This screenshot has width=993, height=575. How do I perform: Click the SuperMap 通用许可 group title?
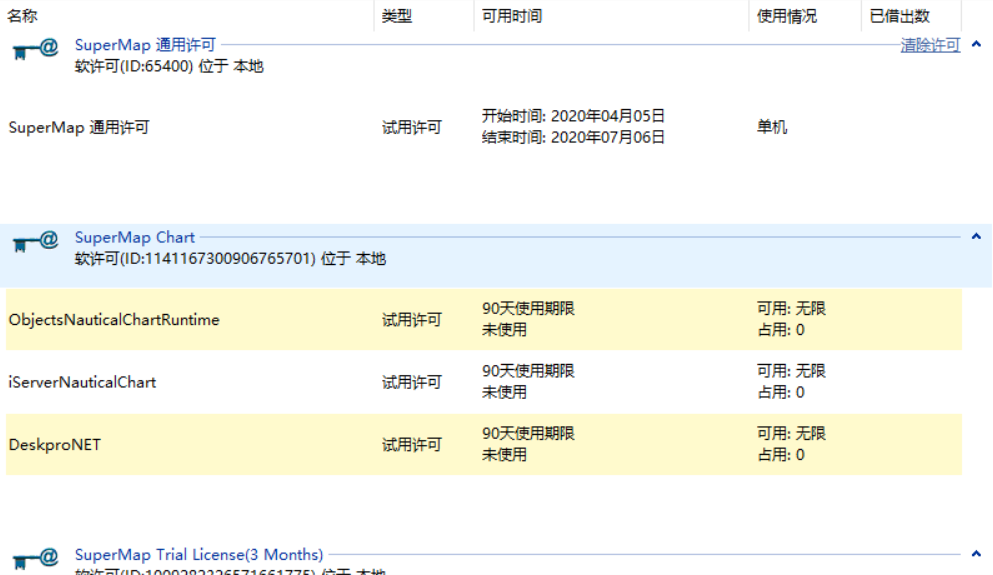pyautogui.click(x=145, y=45)
